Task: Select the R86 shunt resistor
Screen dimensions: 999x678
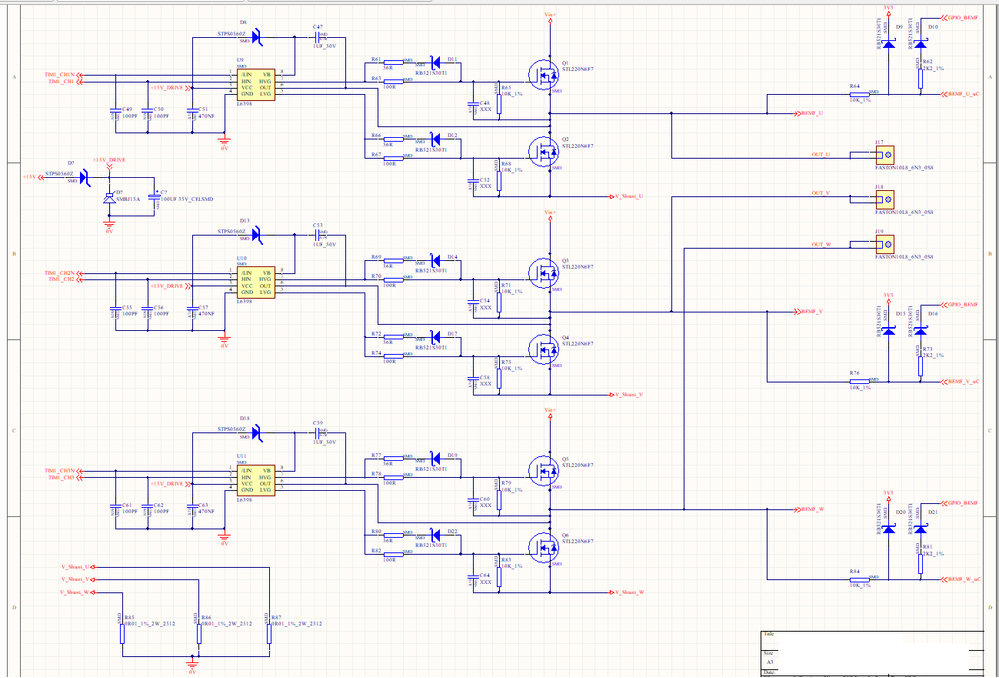Action: (199, 633)
